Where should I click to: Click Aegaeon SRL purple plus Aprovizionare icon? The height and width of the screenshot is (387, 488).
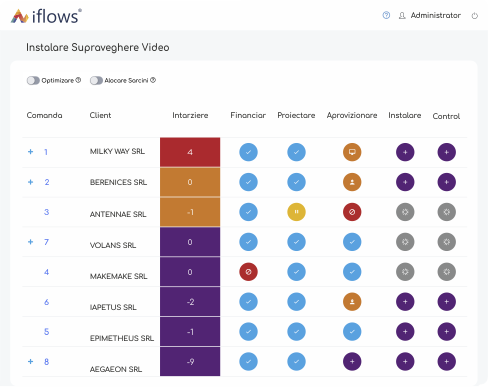point(352,362)
